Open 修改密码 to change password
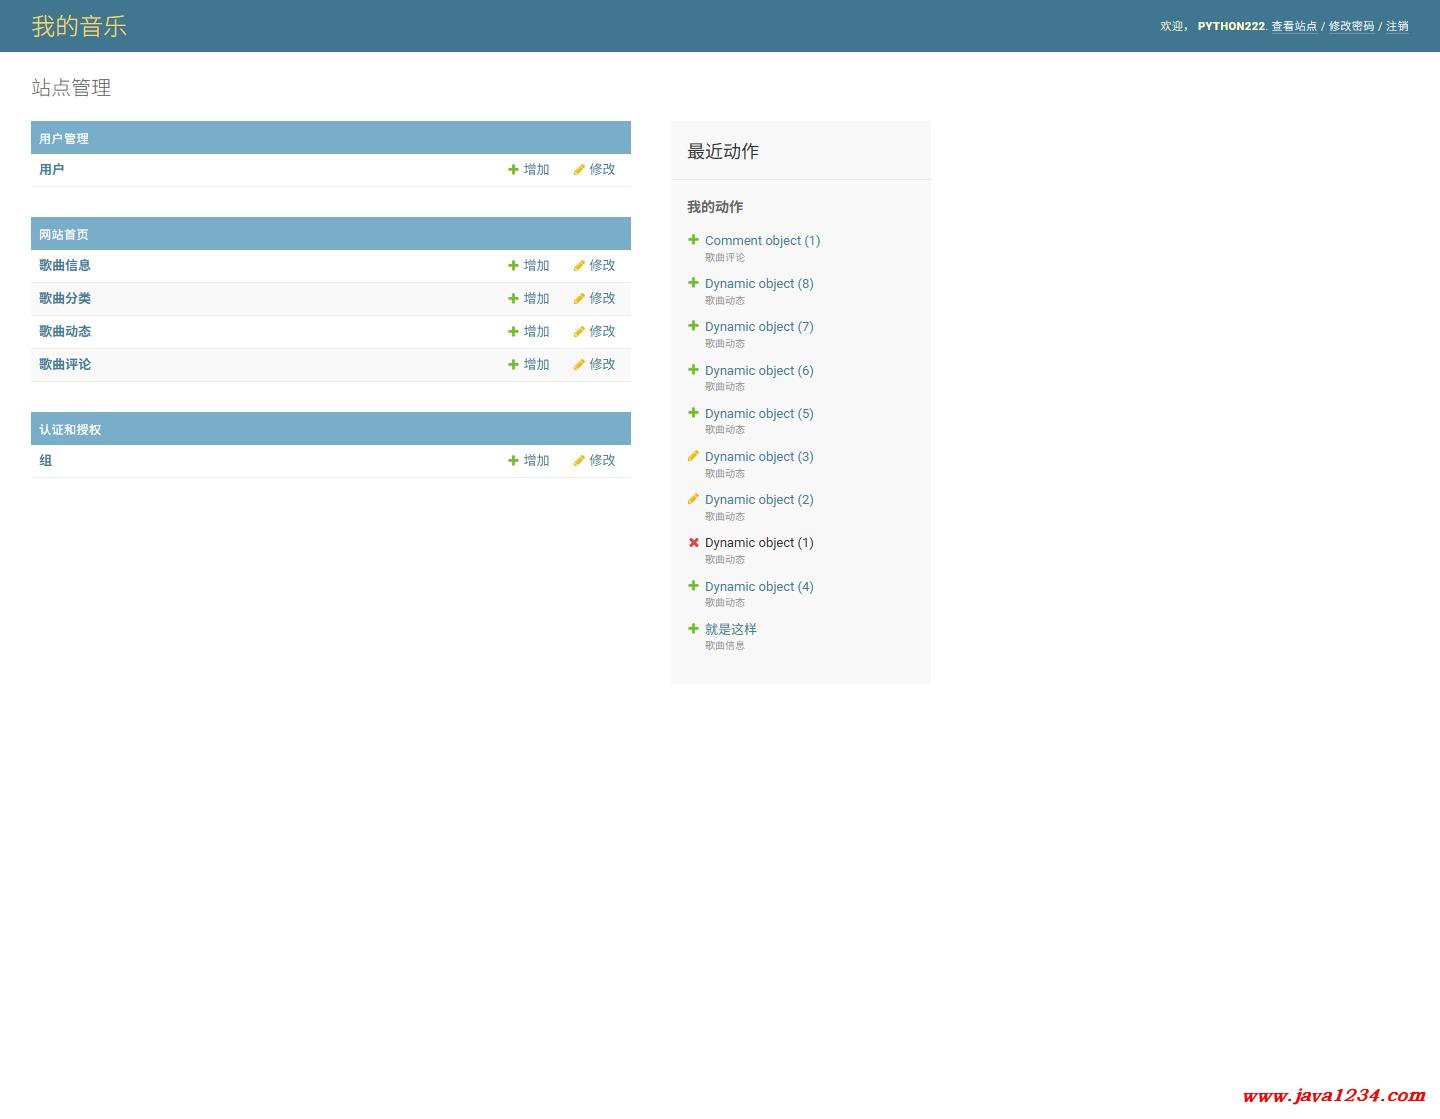 (x=1351, y=26)
